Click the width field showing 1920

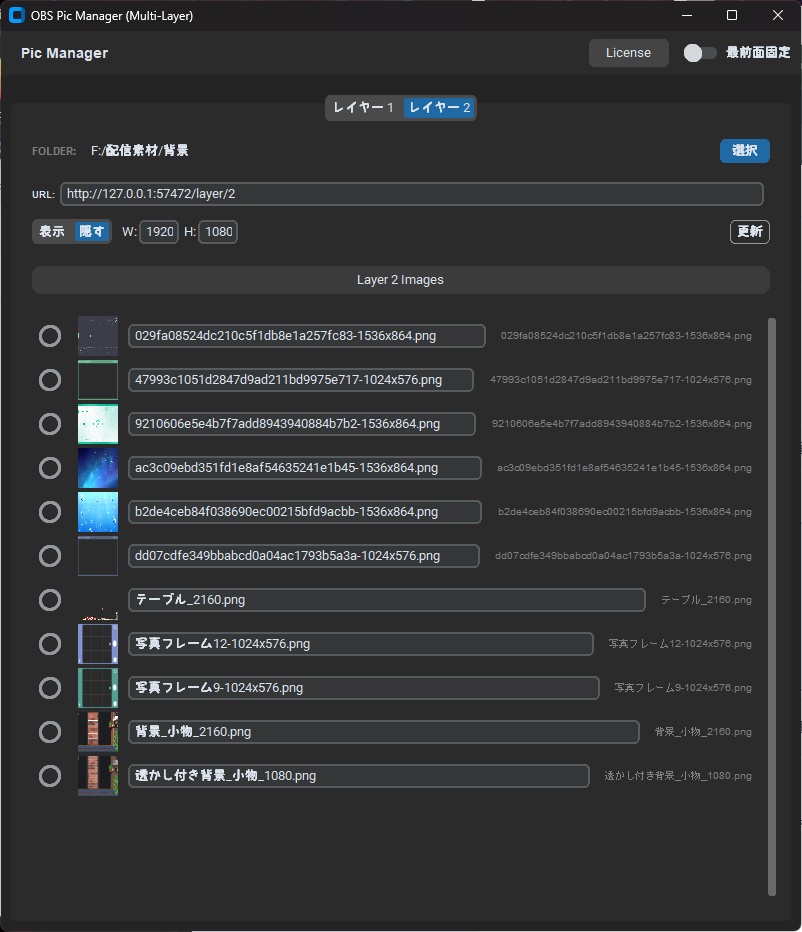(x=159, y=232)
